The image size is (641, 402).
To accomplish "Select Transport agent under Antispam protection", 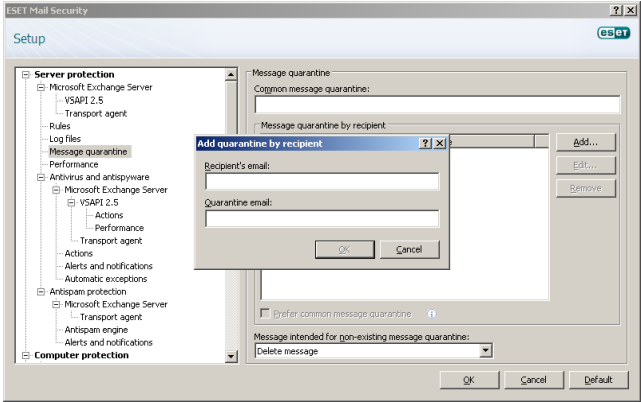I will tap(111, 317).
